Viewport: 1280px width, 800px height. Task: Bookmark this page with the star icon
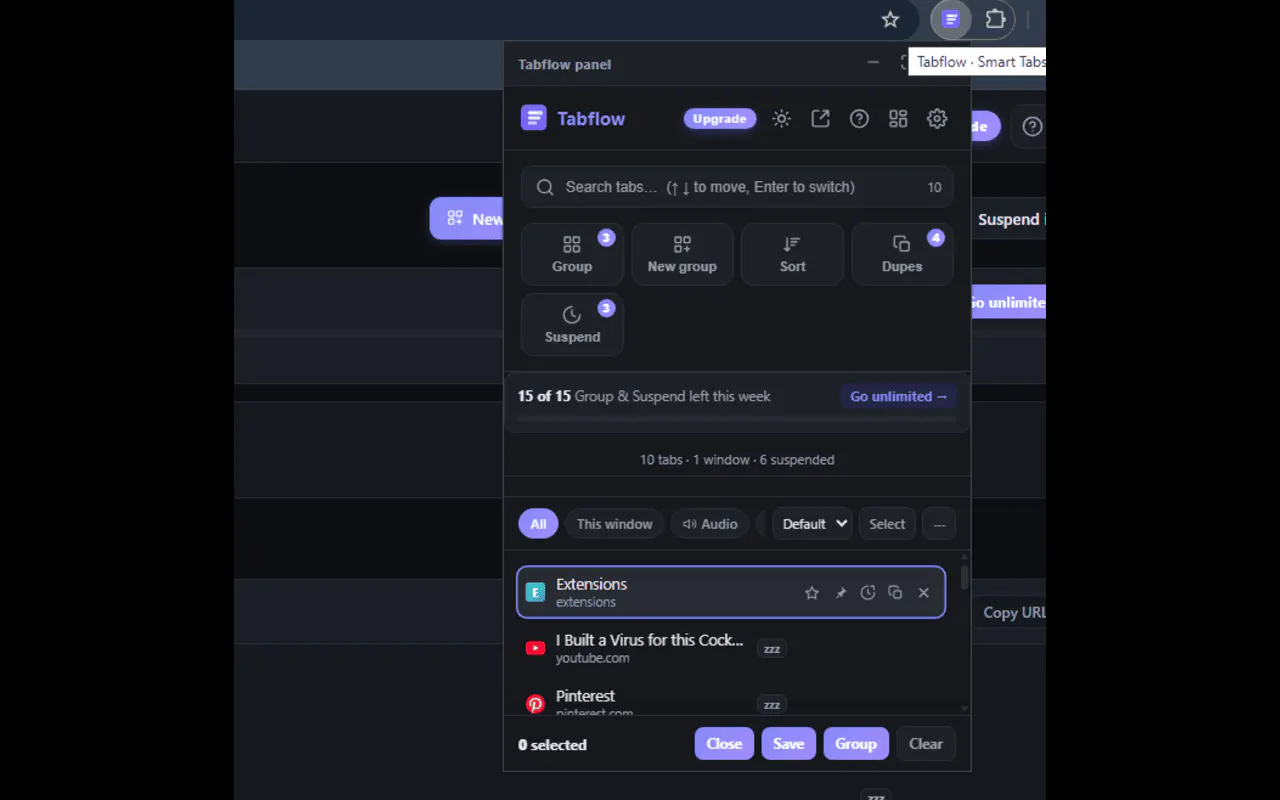coord(890,19)
